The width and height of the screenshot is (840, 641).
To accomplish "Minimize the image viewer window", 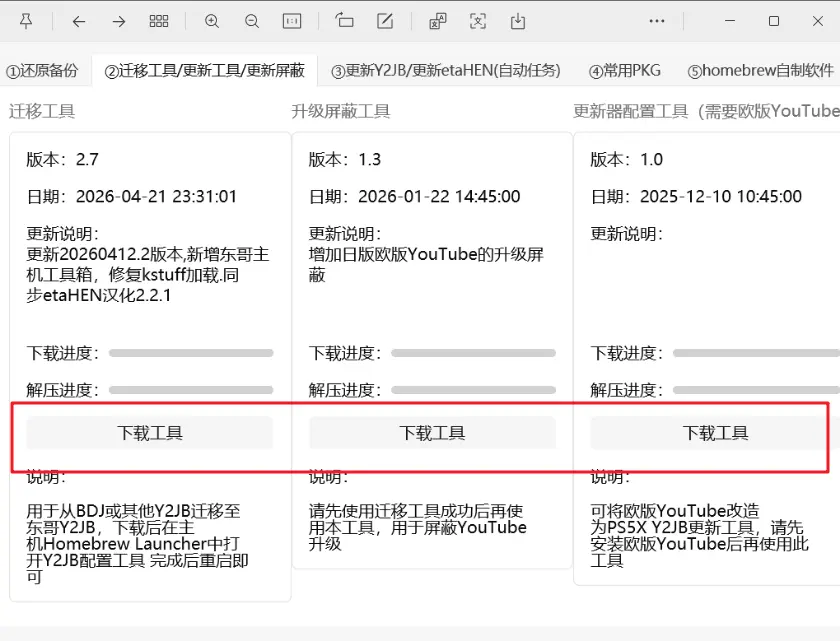I will pos(730,21).
